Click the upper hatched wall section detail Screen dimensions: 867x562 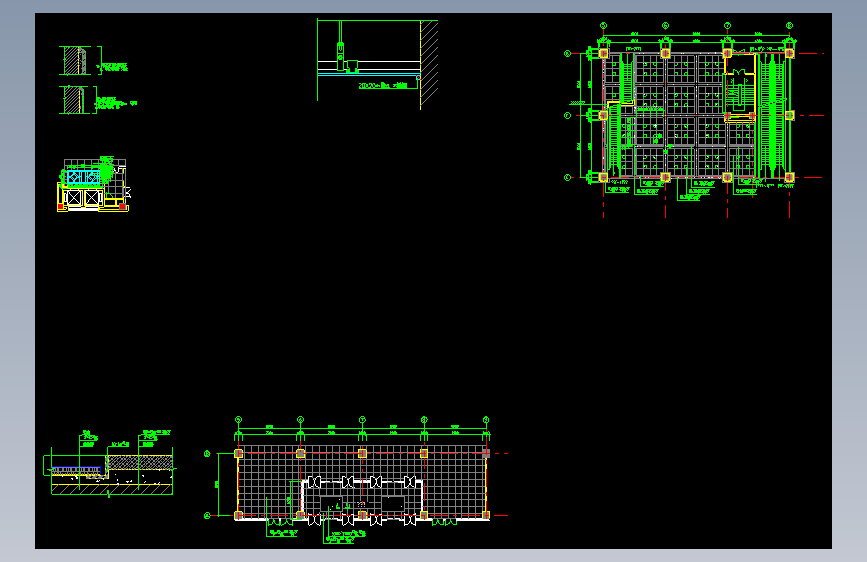[x=93, y=60]
